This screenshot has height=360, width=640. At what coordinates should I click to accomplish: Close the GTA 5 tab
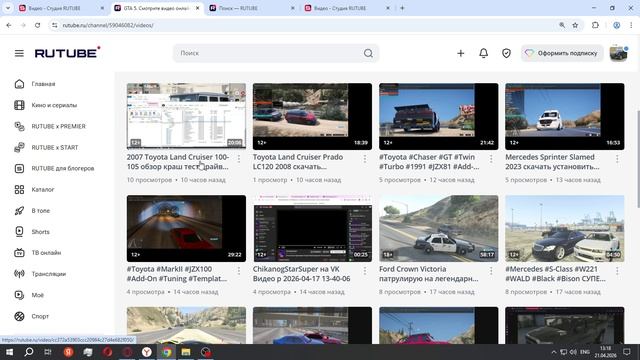click(x=197, y=8)
